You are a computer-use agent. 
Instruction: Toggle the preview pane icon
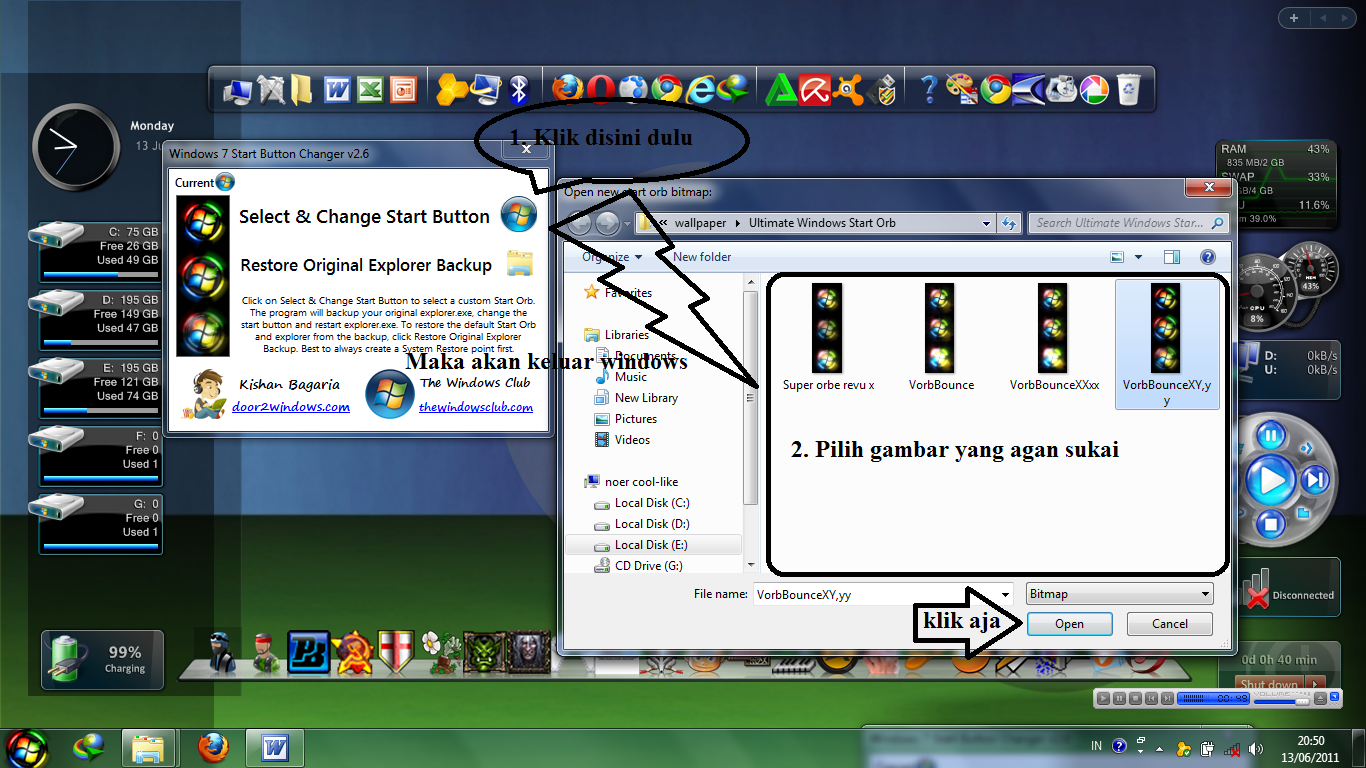coord(1172,257)
